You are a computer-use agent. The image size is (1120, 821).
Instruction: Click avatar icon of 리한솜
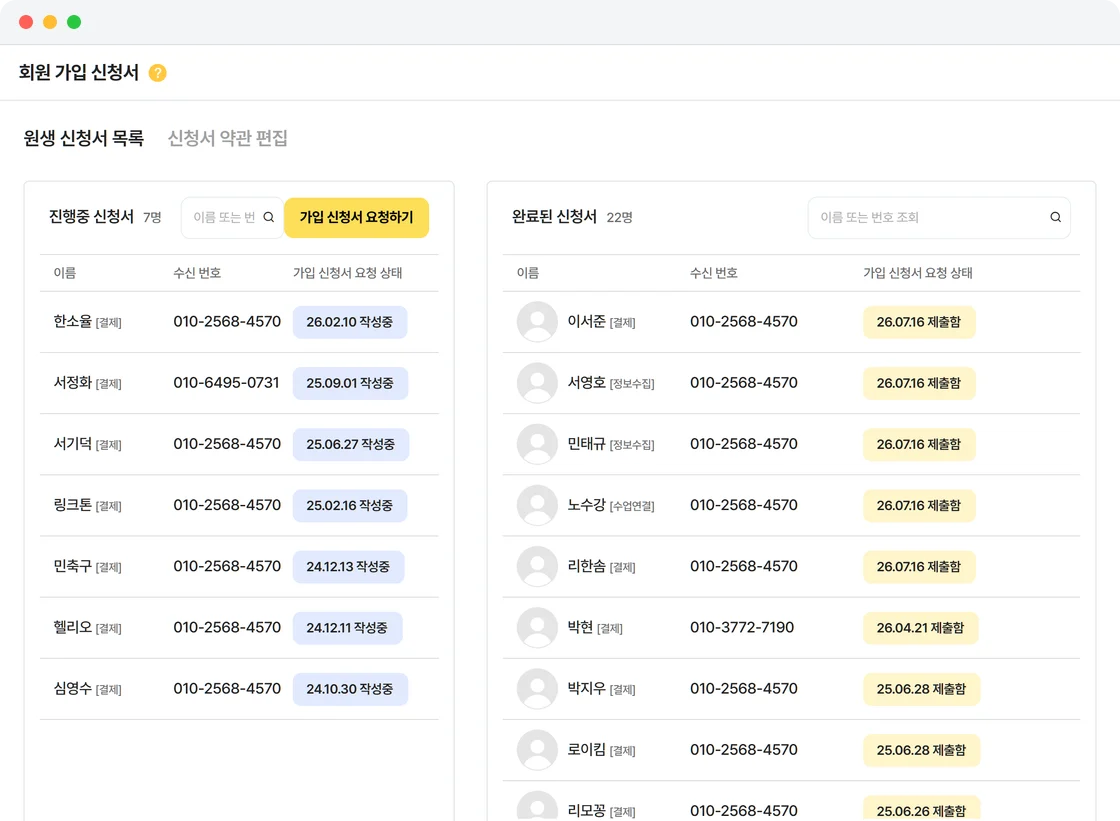click(x=537, y=566)
